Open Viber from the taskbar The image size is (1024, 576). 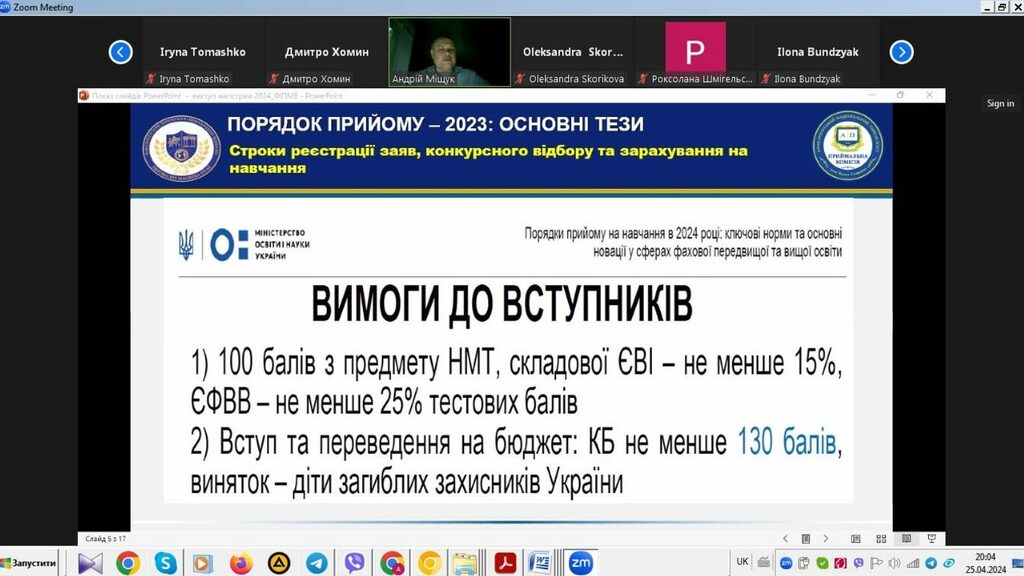354,563
